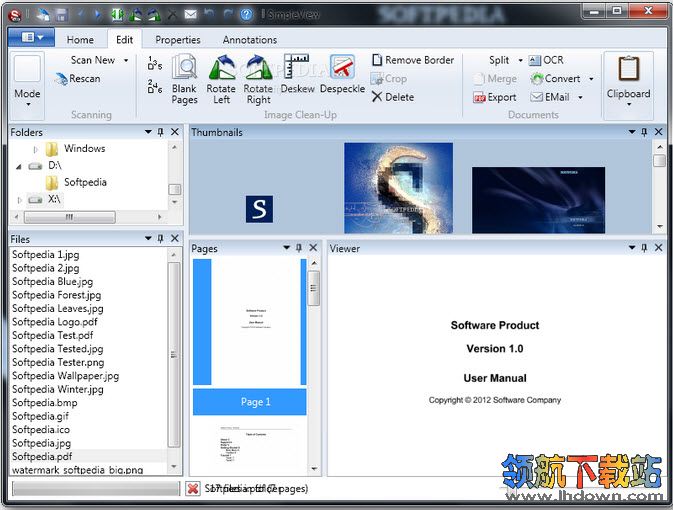Switch to the Edit tab
The height and width of the screenshot is (510, 673).
(124, 39)
